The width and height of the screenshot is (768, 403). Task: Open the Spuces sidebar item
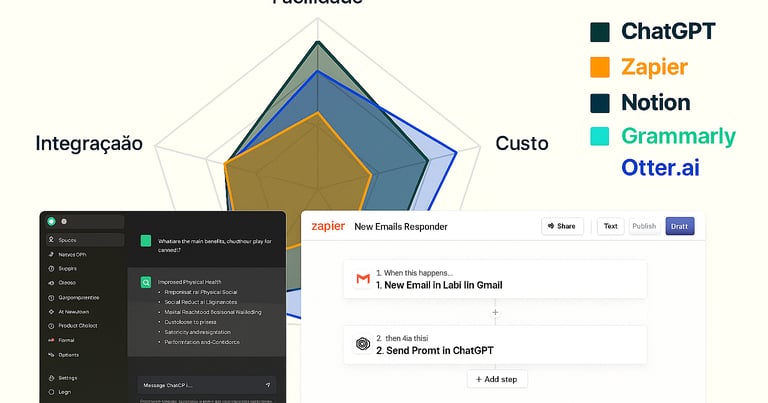point(85,240)
